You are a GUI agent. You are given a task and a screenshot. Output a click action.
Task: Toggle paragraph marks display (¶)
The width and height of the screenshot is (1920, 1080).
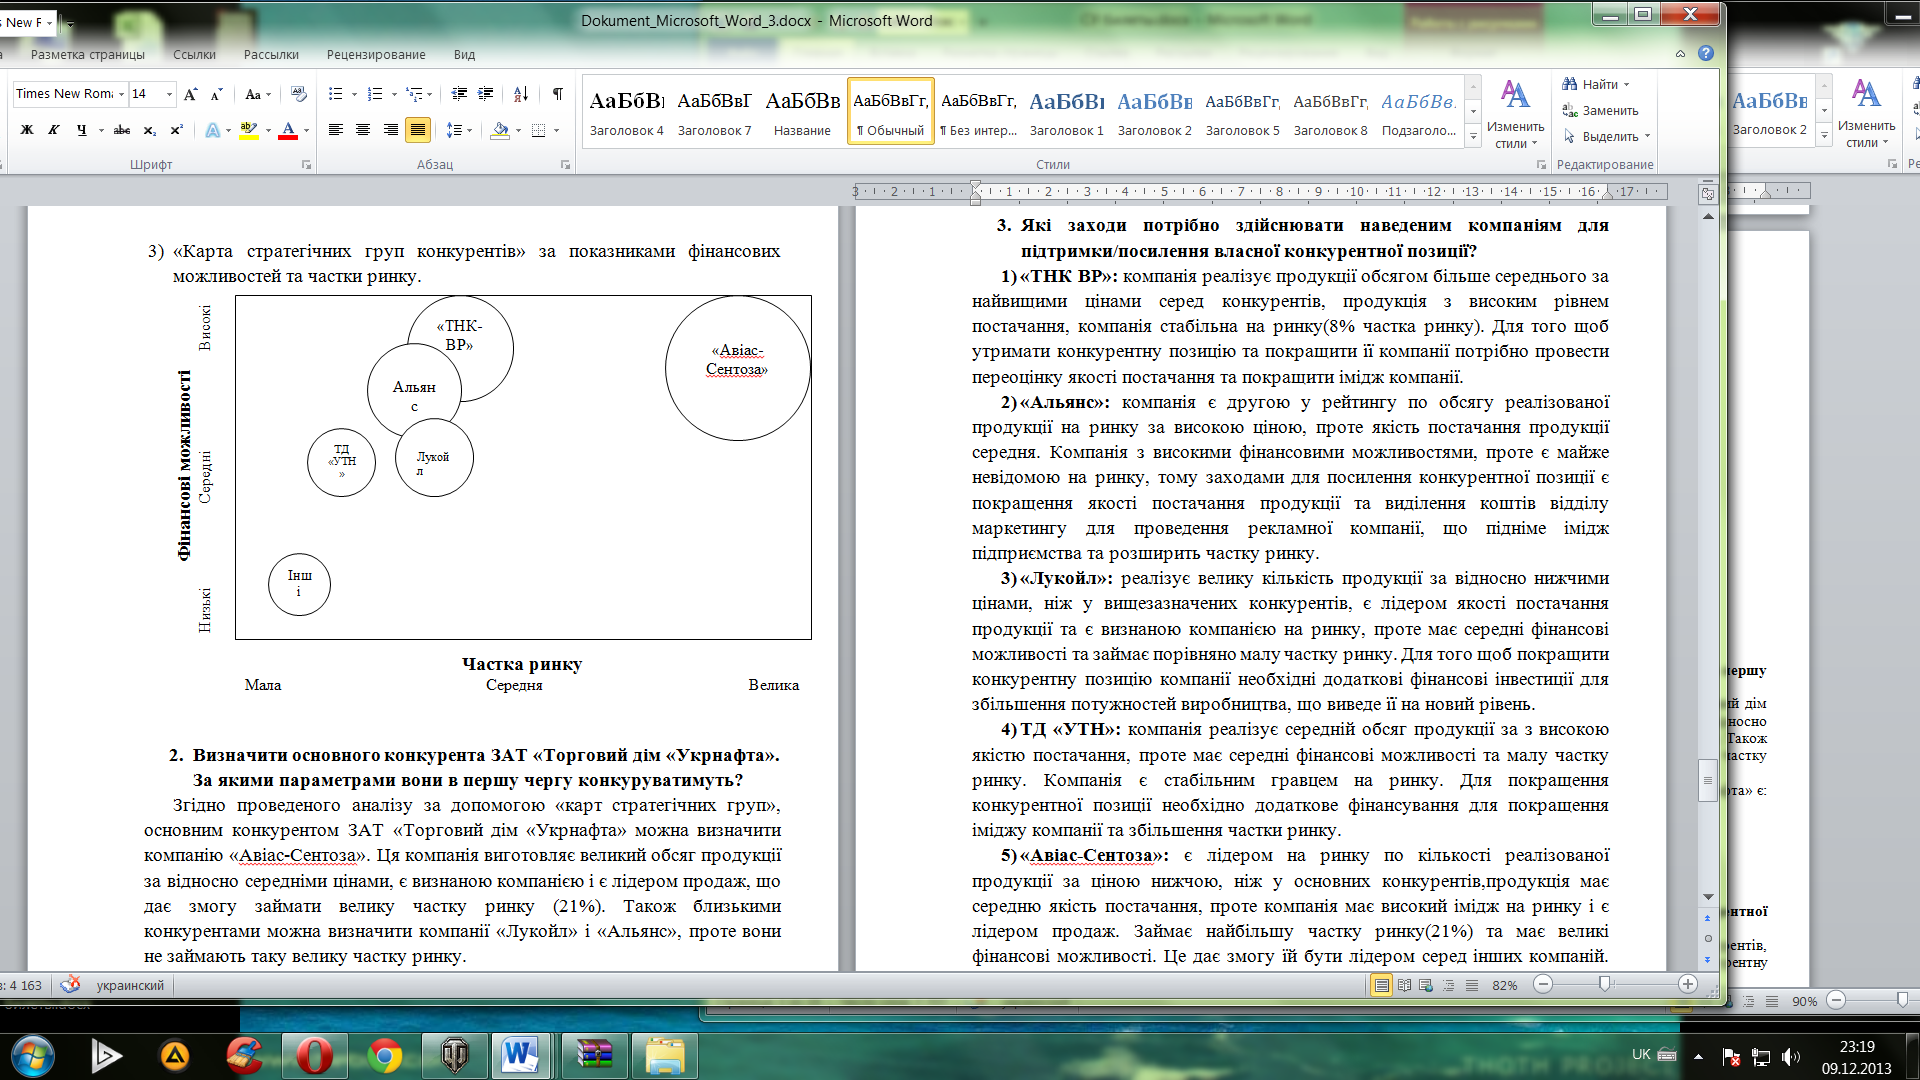click(x=557, y=94)
